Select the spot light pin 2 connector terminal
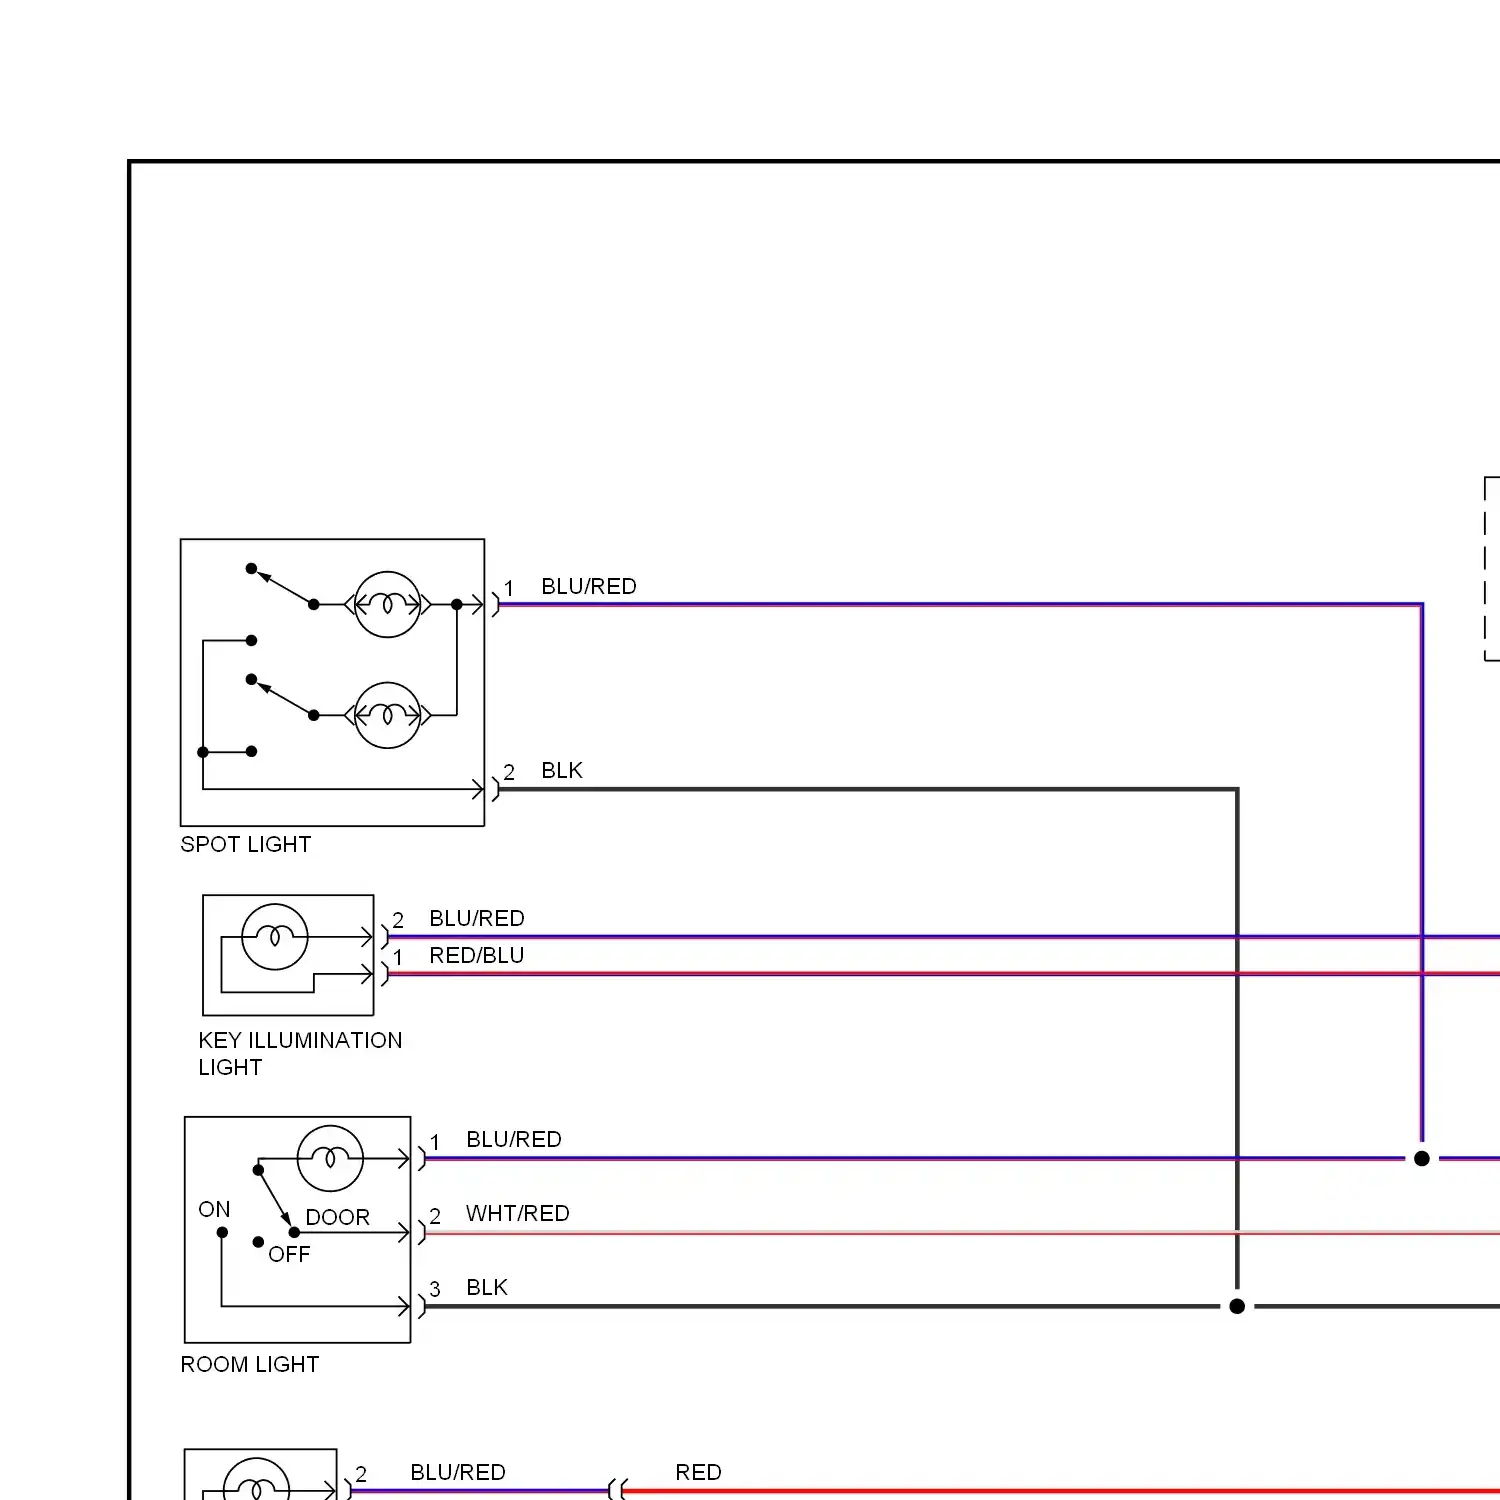 pos(496,789)
